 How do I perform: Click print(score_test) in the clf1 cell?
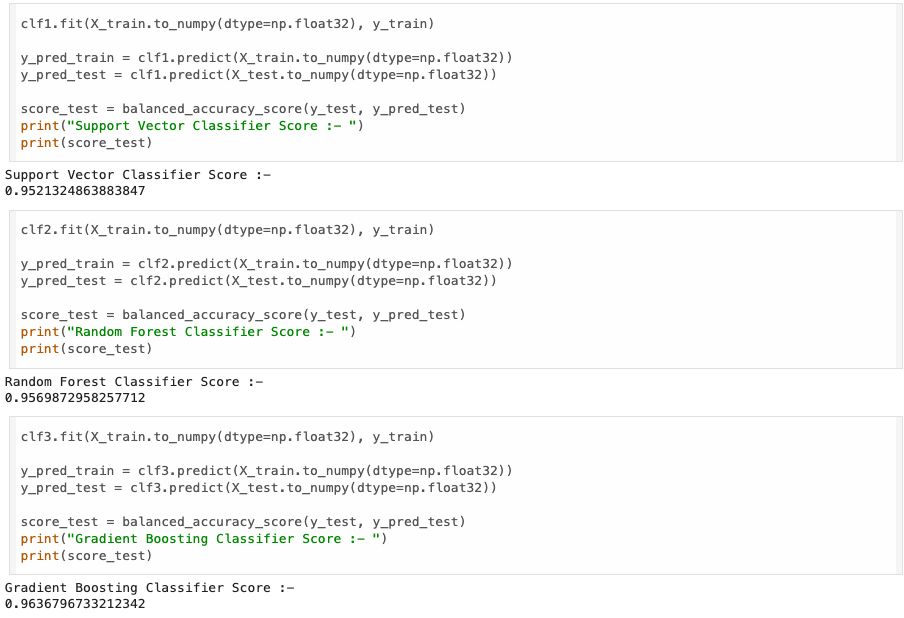tap(86, 143)
